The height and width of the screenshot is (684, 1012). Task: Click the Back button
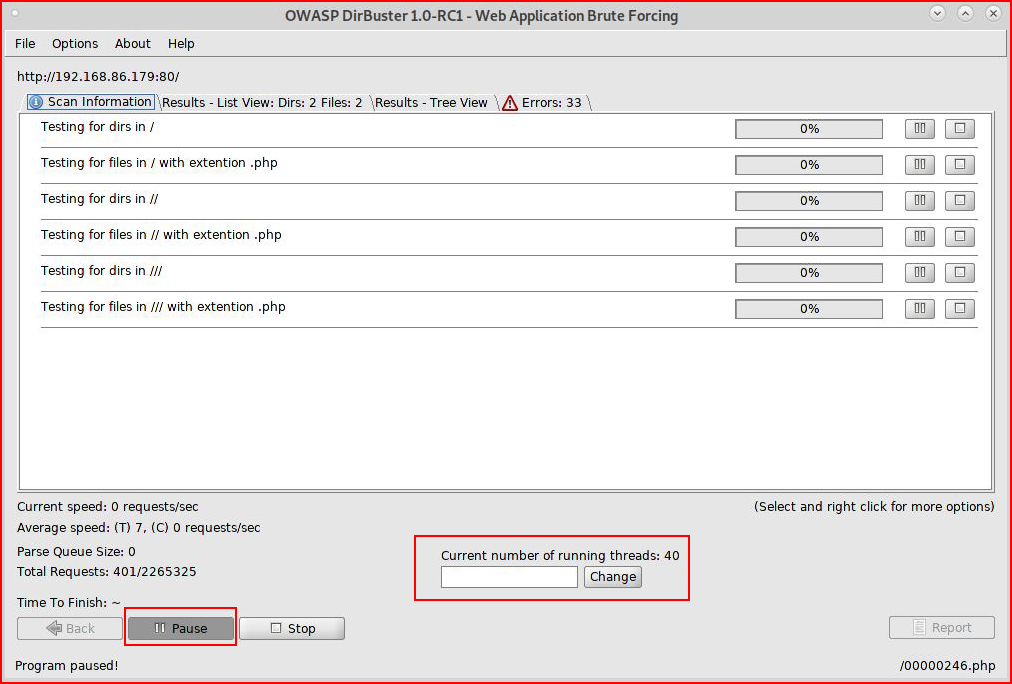(x=70, y=629)
